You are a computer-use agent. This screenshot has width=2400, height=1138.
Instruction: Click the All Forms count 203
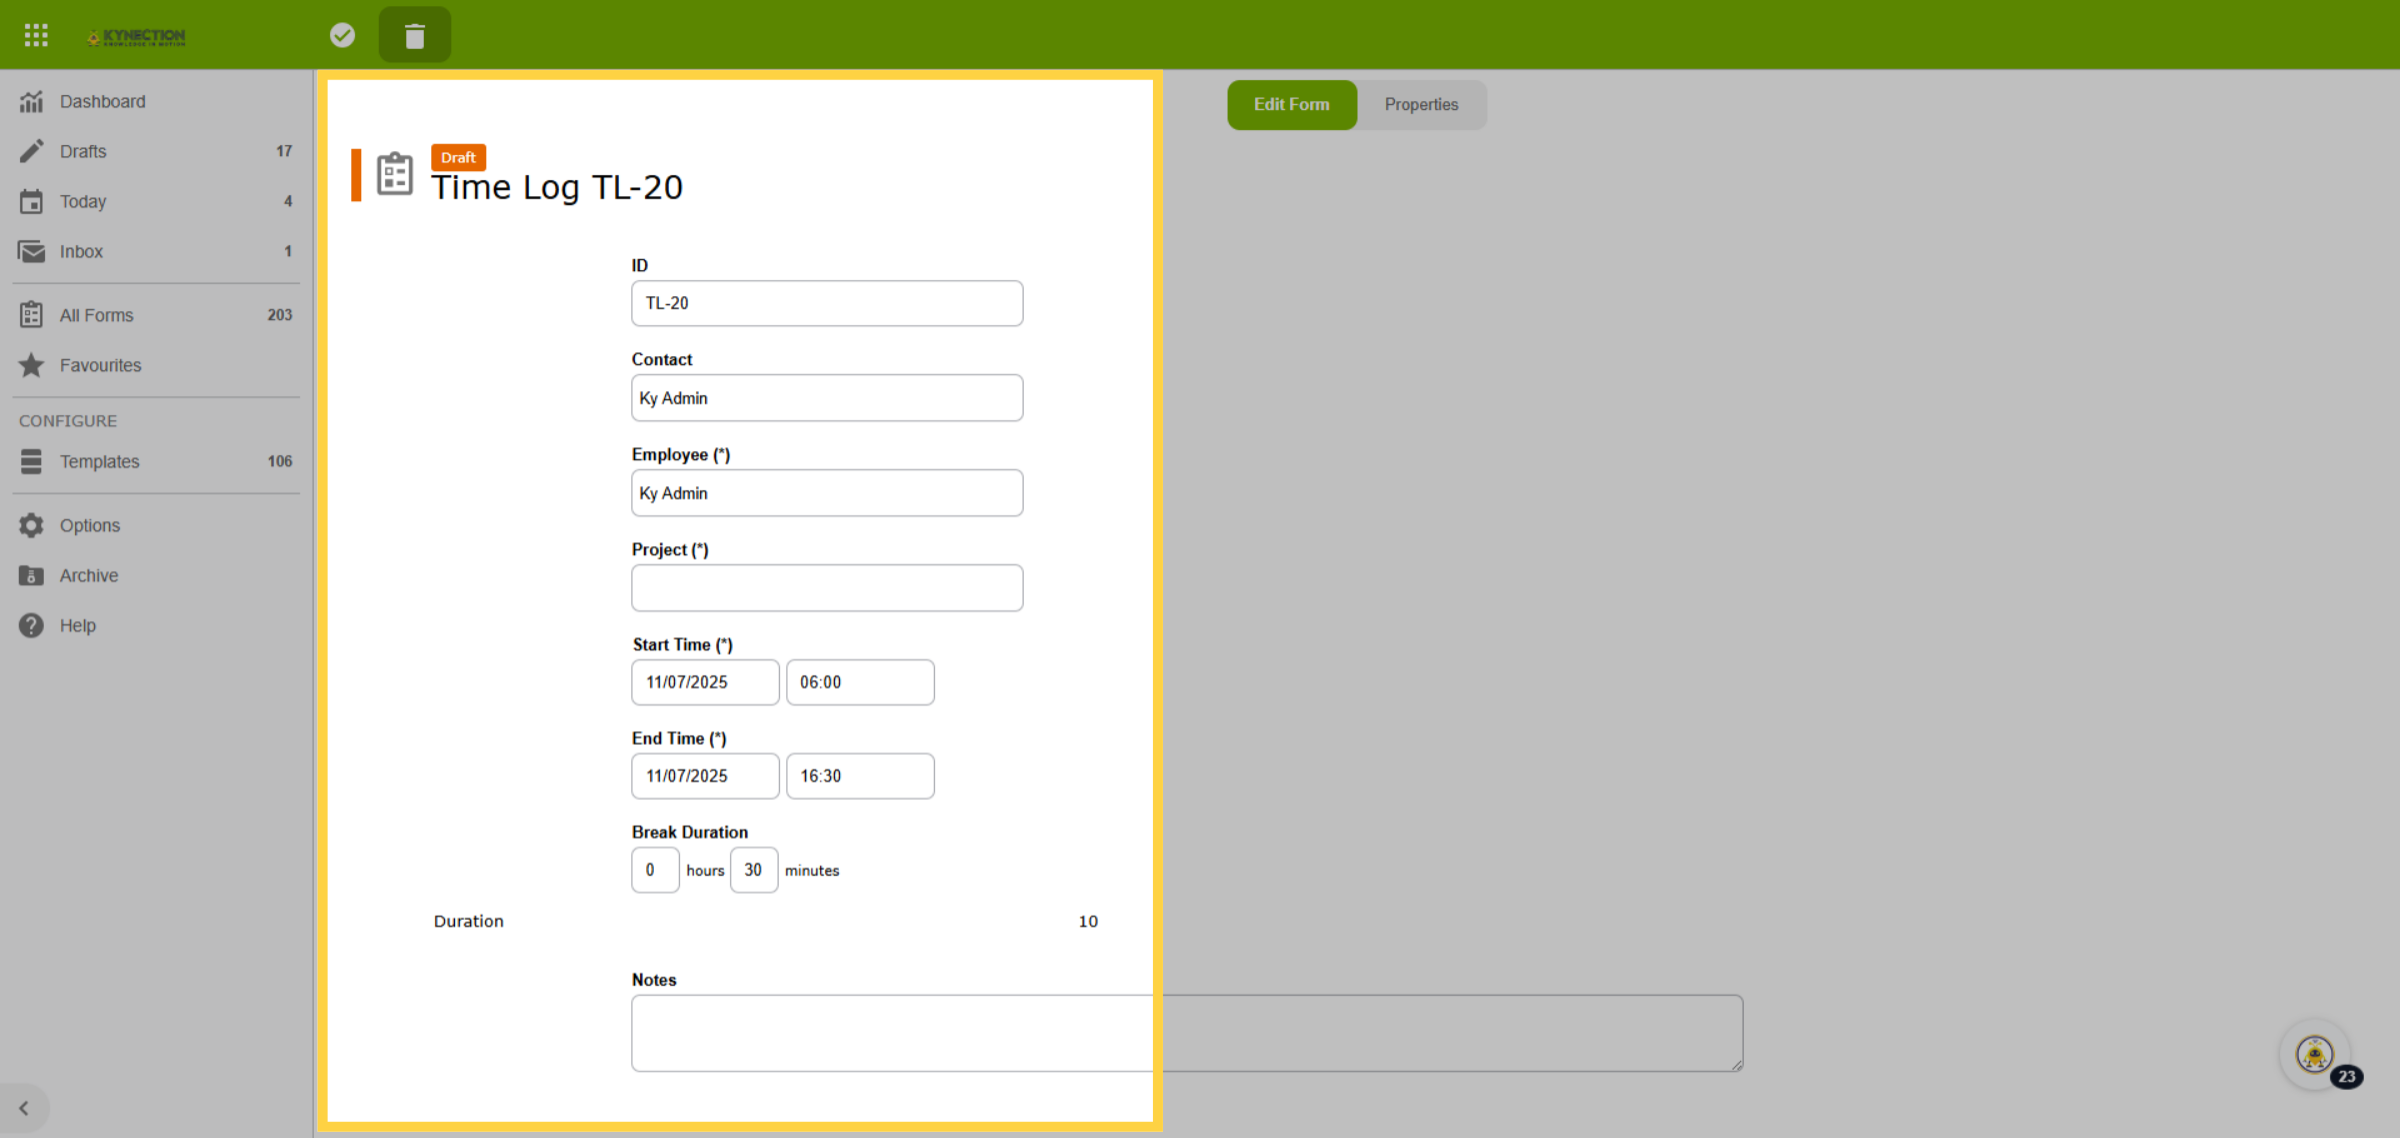280,315
